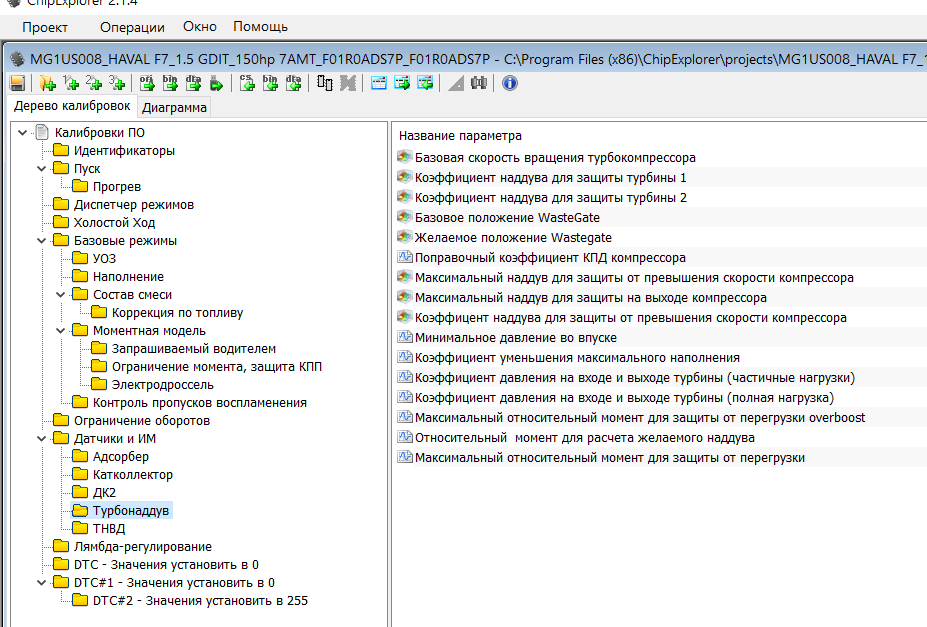
Task: Collapse the Моментная модель tree branch
Action: click(x=61, y=331)
